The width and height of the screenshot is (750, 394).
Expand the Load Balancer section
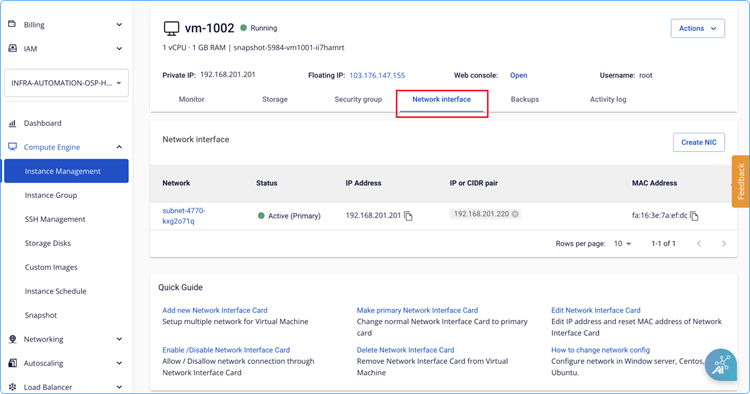click(x=119, y=387)
